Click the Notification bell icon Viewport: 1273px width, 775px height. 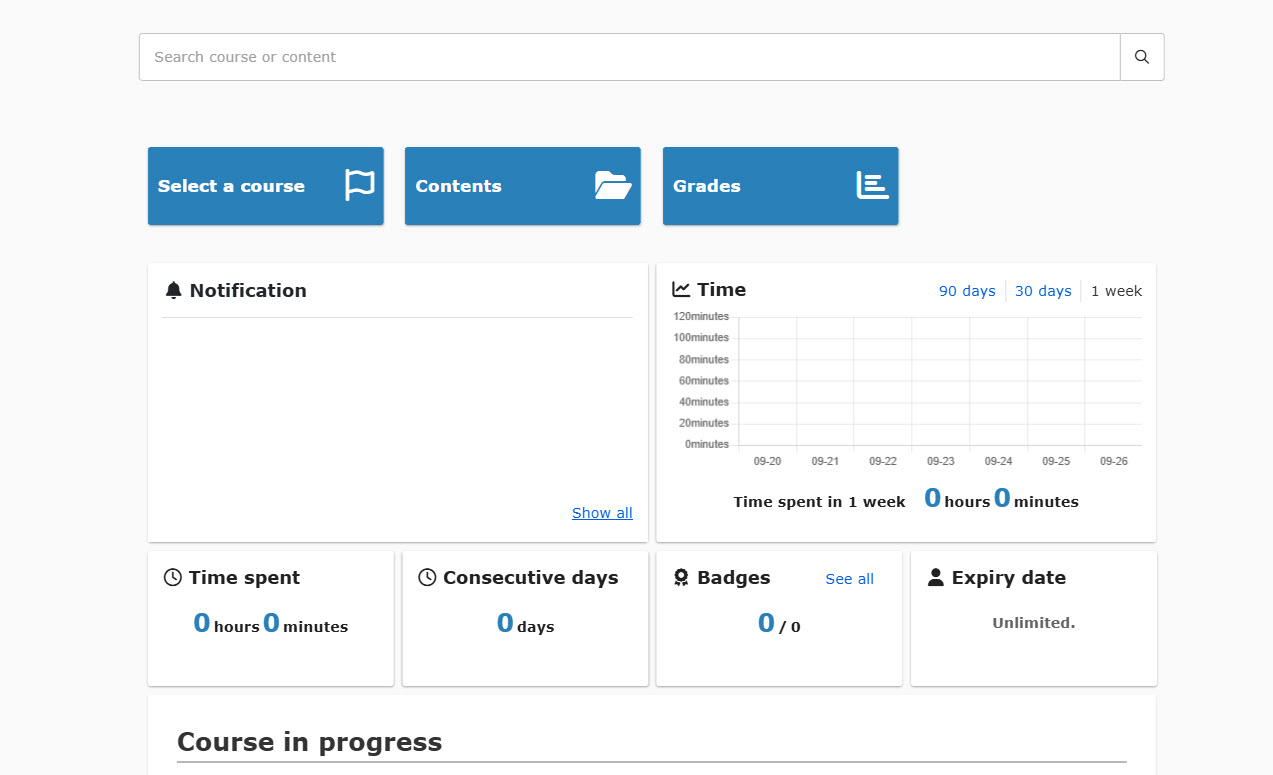(174, 290)
